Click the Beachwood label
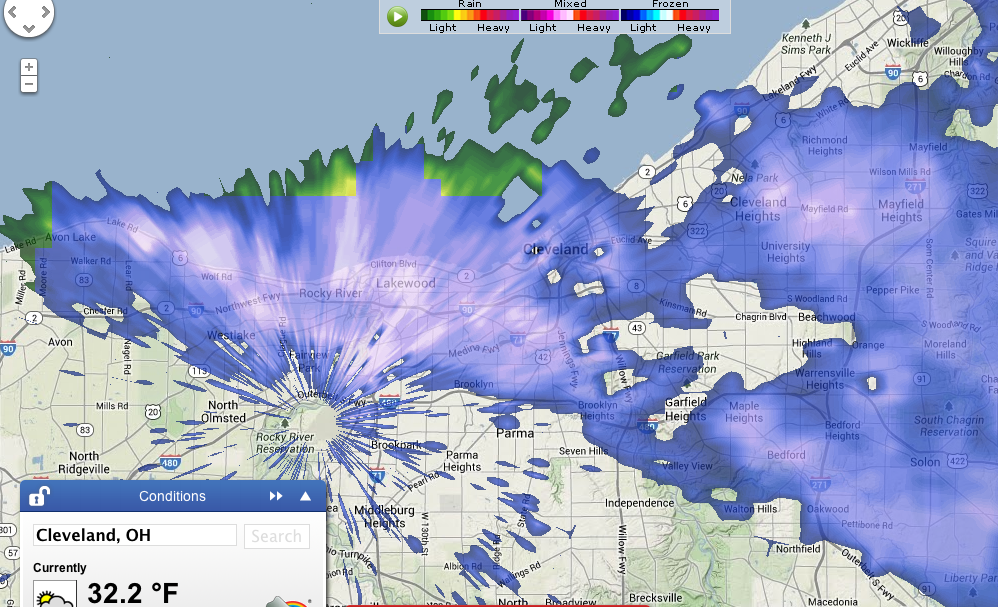 827,317
